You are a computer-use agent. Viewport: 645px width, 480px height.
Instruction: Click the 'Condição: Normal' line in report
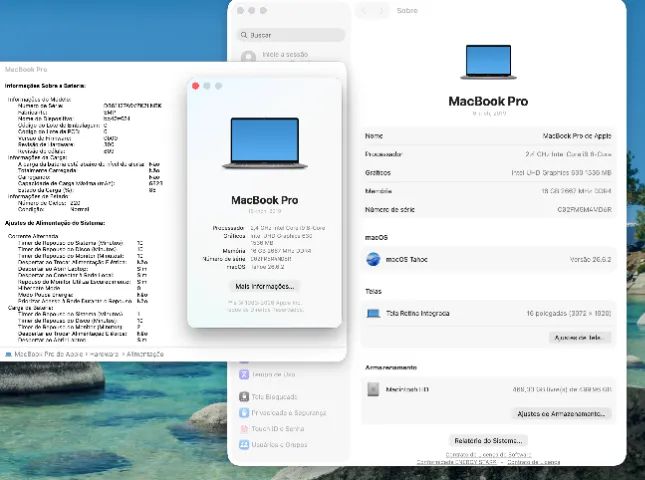(x=53, y=209)
